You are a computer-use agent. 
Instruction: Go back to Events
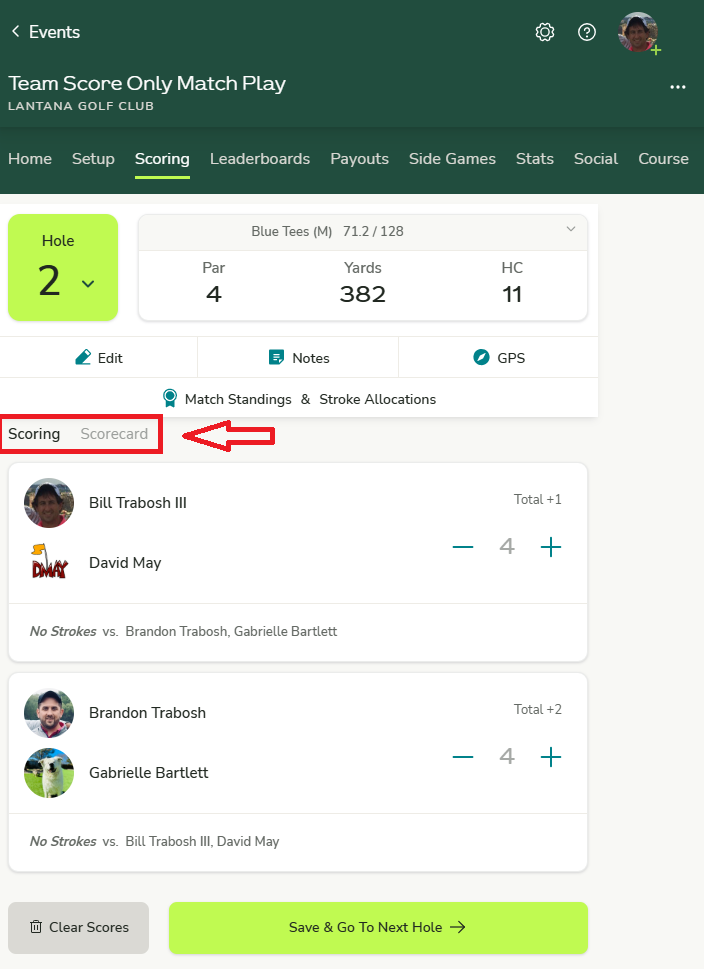click(x=45, y=32)
